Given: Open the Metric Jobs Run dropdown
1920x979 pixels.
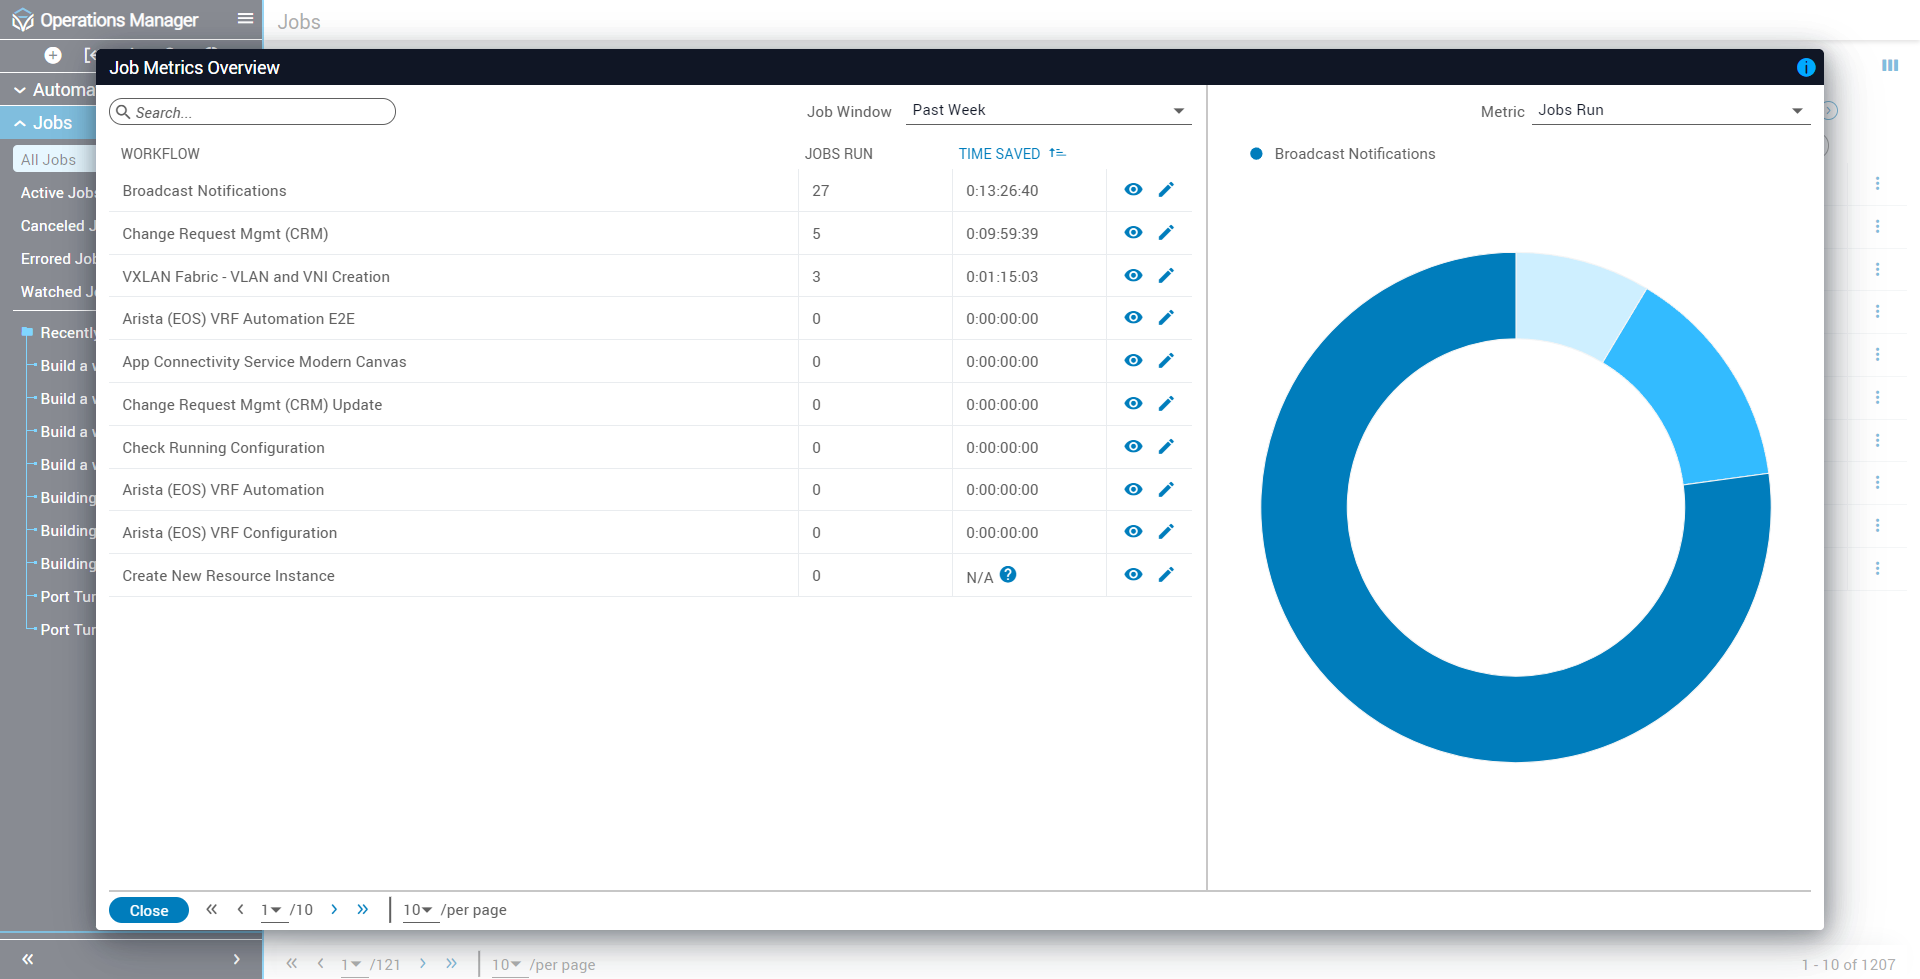Looking at the screenshot, I should [x=1669, y=110].
